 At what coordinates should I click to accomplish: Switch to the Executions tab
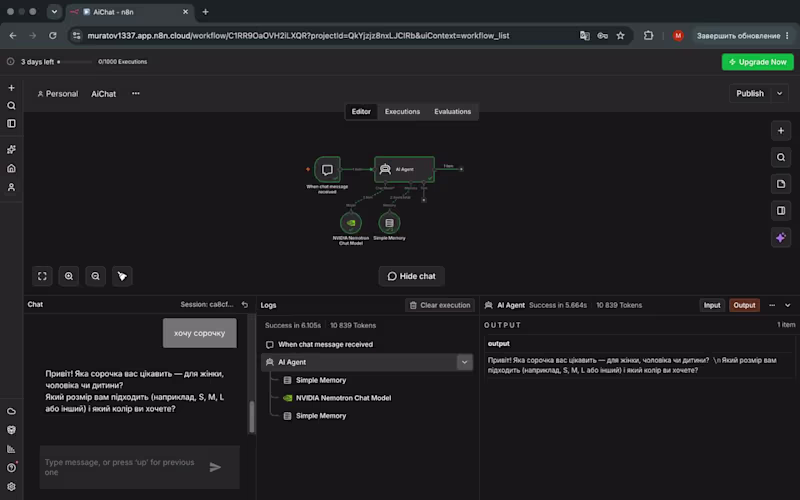click(x=402, y=111)
